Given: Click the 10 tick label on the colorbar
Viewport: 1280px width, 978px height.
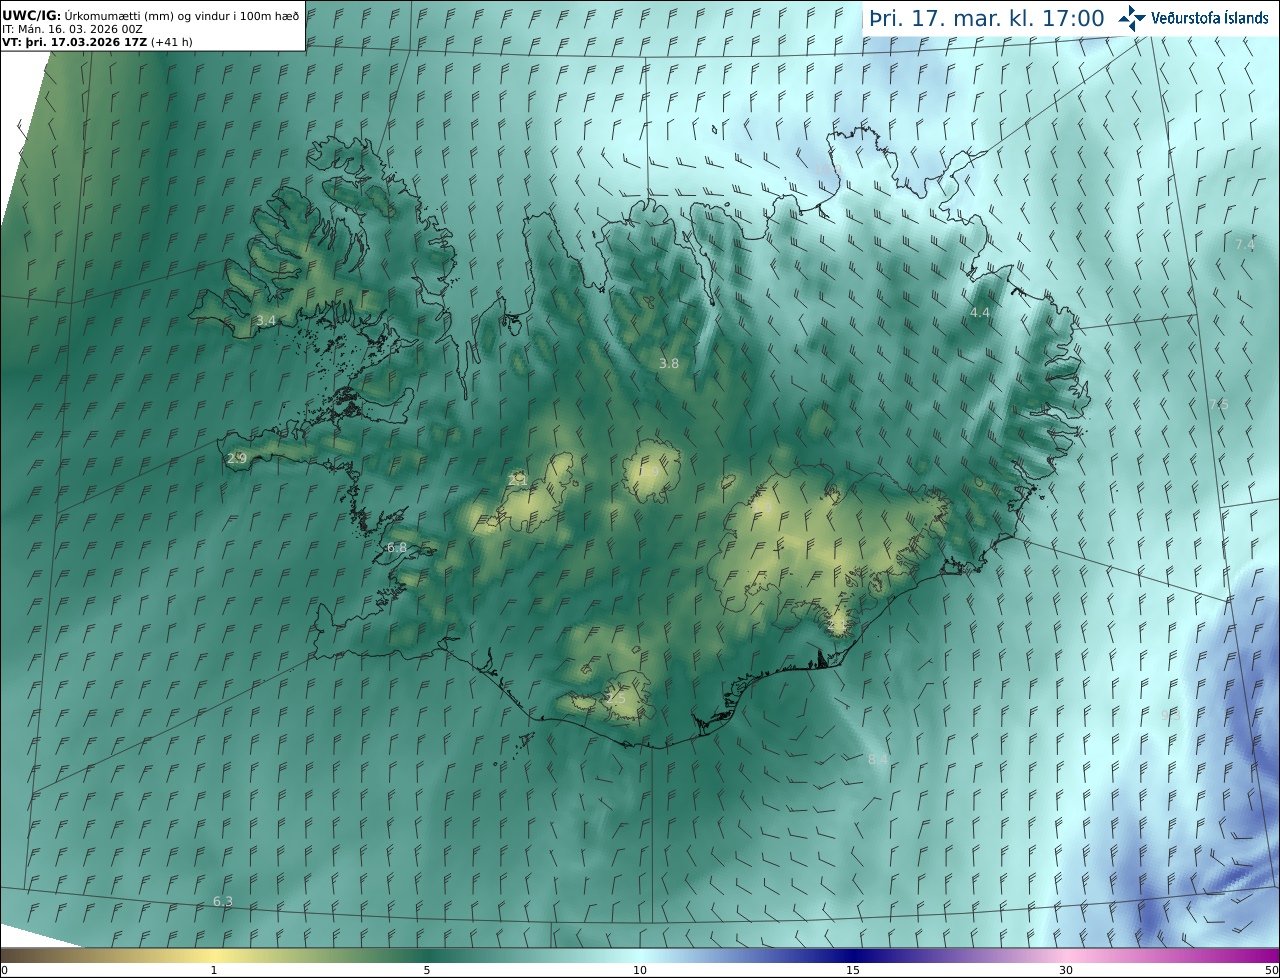Looking at the screenshot, I should [x=640, y=970].
